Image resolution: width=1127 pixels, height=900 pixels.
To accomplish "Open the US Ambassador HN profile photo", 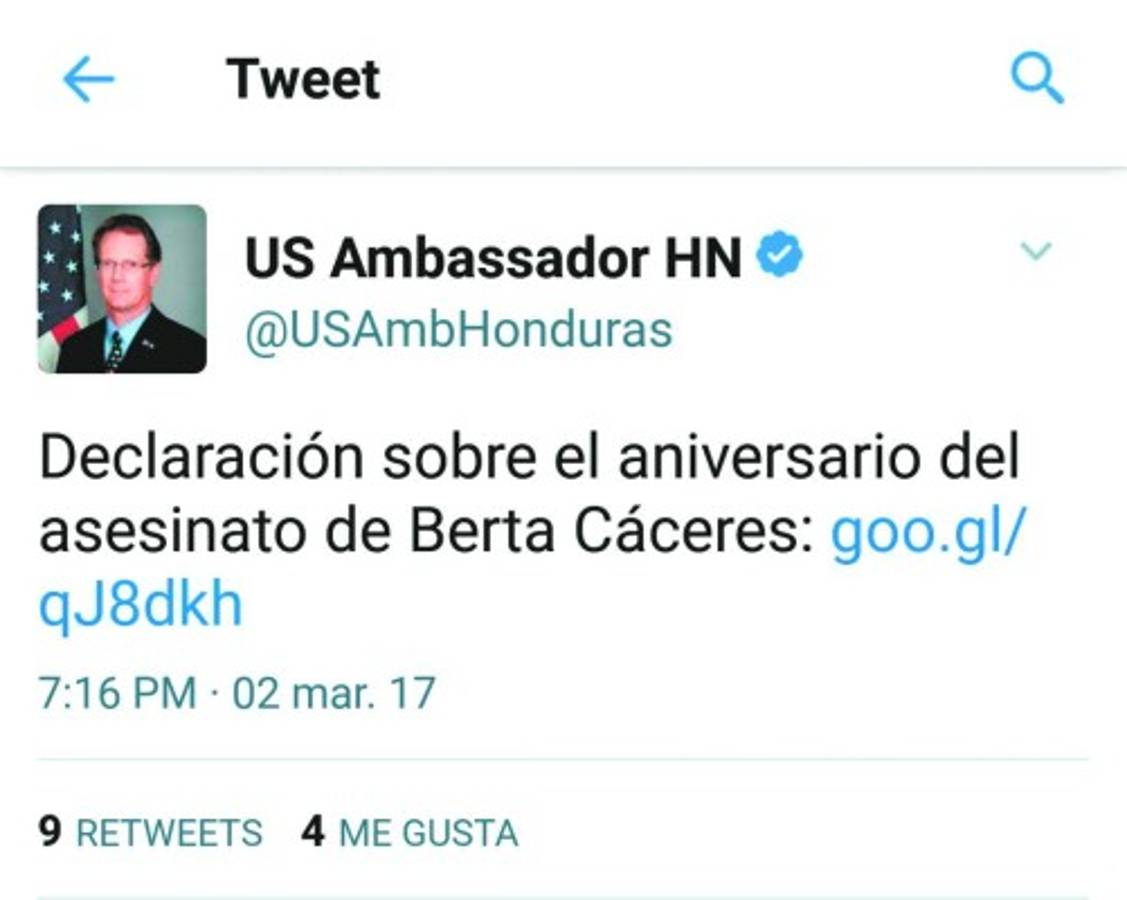I will pyautogui.click(x=122, y=288).
